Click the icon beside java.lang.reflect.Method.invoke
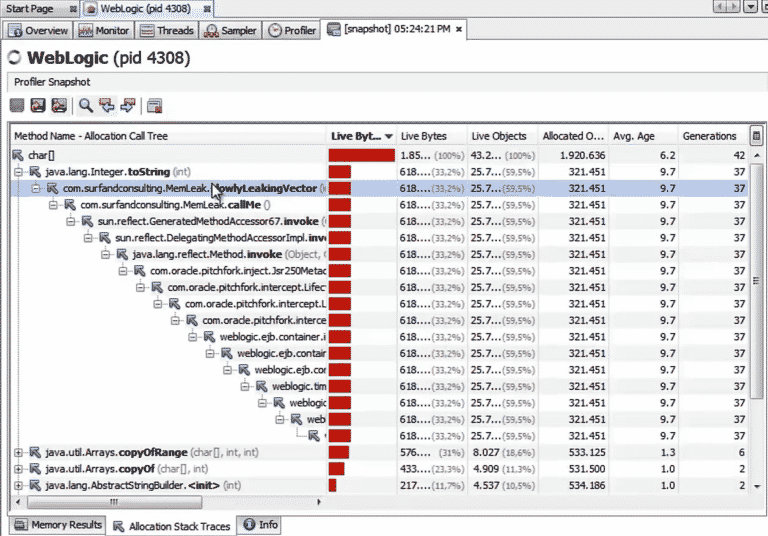768x536 pixels. pyautogui.click(x=122, y=254)
